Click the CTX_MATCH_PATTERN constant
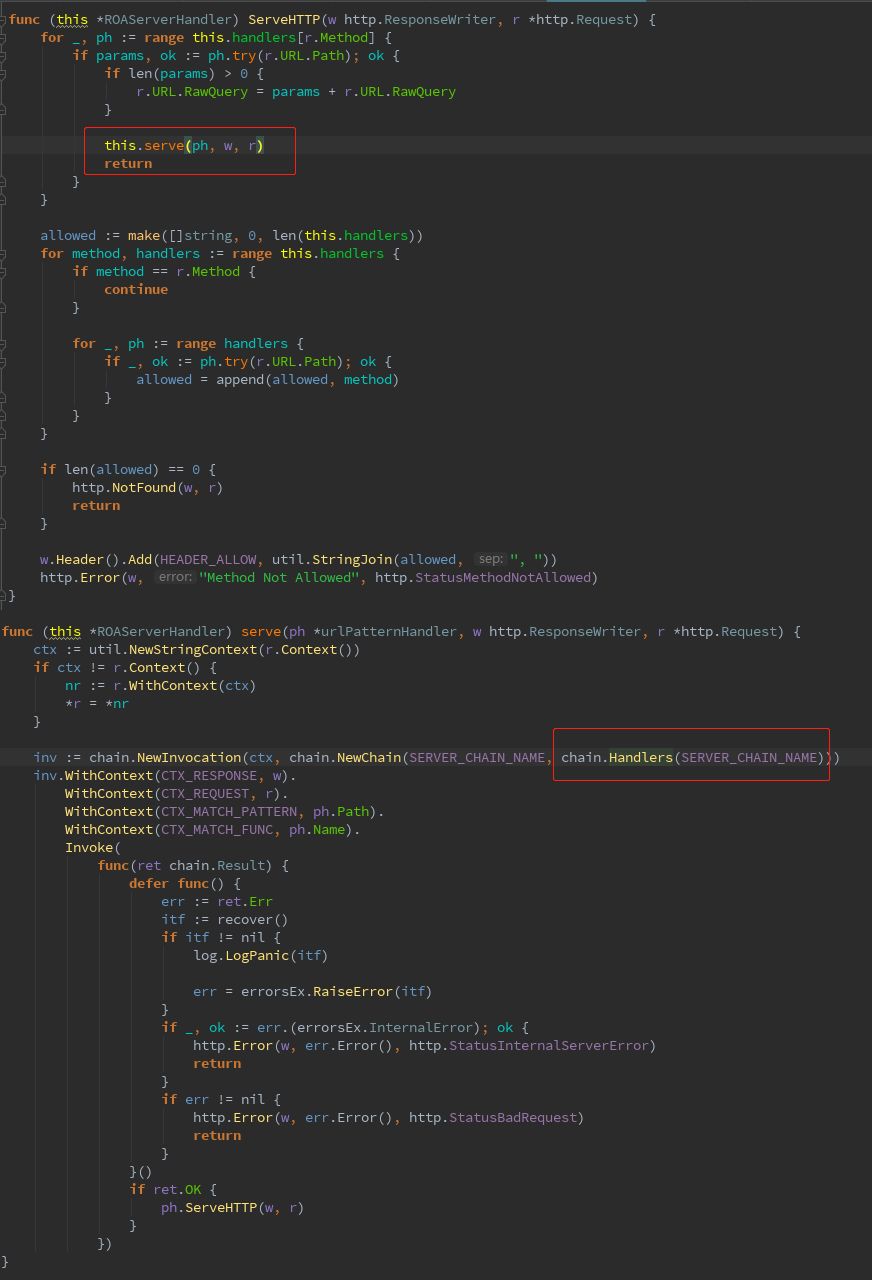Screen dimensions: 872x1280 pos(228,811)
